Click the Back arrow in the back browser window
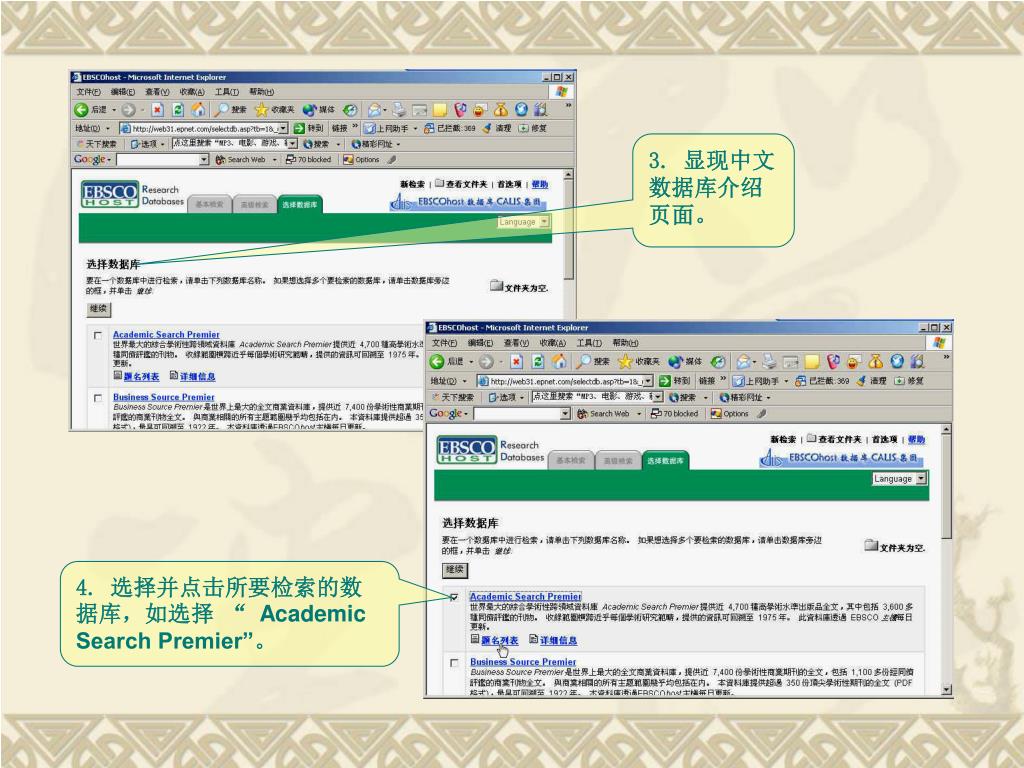1024x768 pixels. coord(81,110)
